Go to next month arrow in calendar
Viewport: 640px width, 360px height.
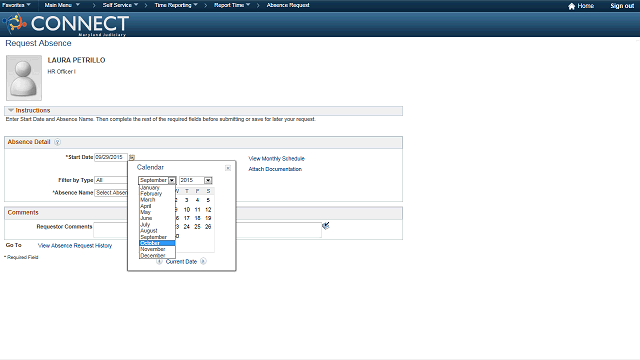point(203,261)
